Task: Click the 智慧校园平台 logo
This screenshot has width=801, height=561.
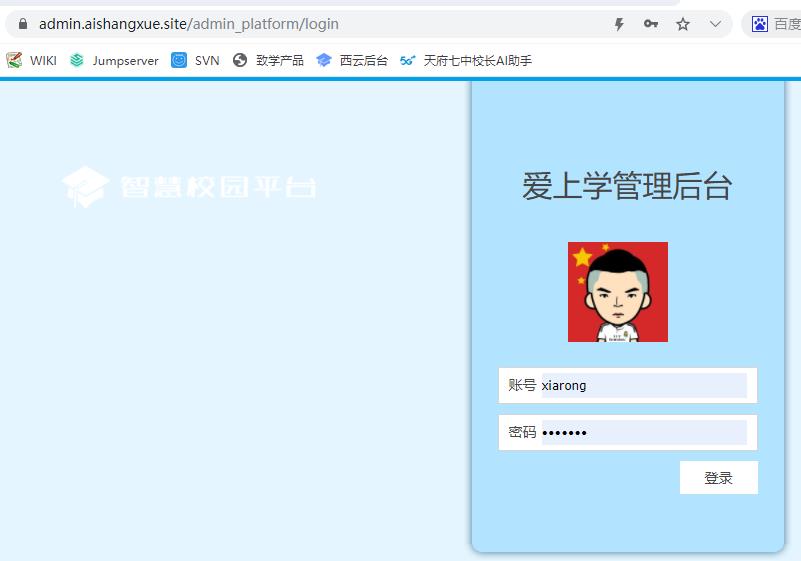Action: tap(189, 187)
